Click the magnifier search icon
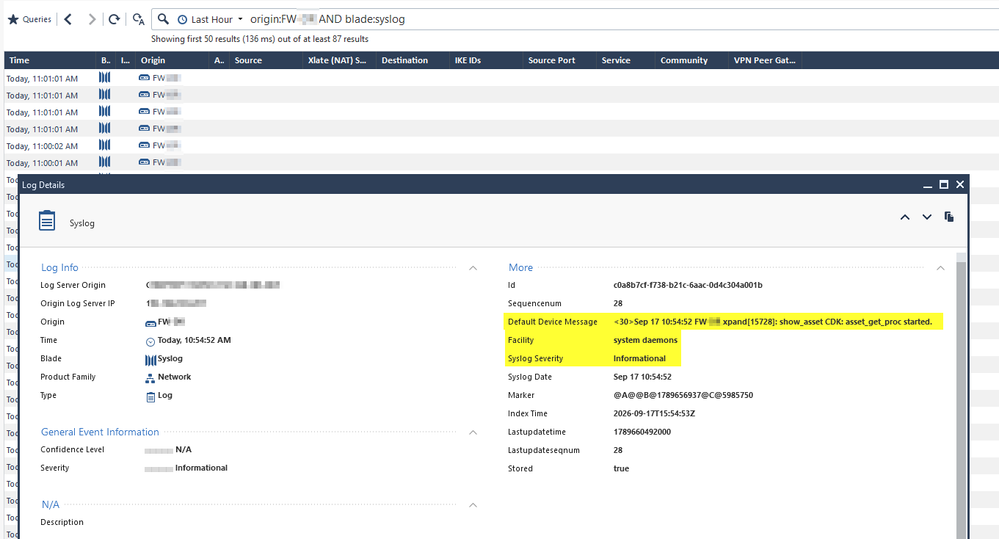Image resolution: width=999 pixels, height=539 pixels. [x=163, y=19]
